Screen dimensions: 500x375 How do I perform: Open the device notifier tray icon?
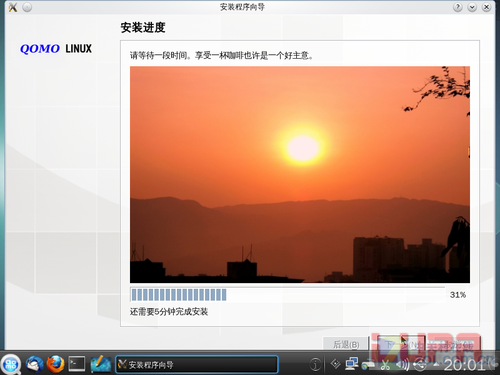point(419,365)
